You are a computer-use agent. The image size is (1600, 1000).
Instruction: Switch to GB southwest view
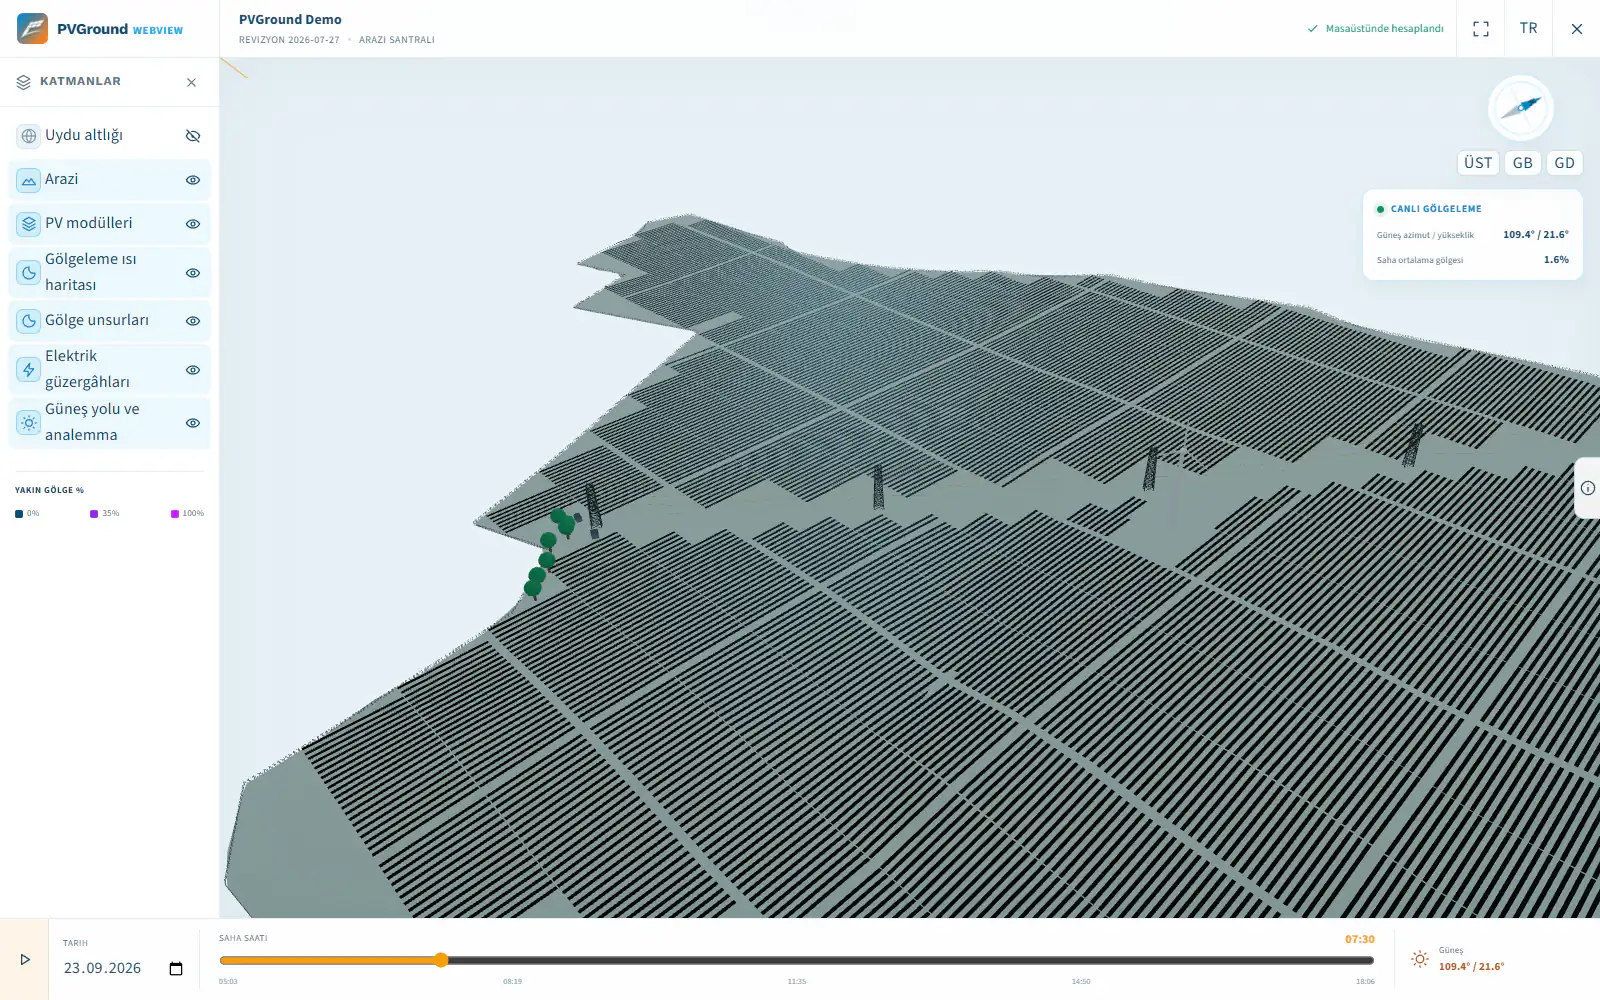click(1523, 163)
